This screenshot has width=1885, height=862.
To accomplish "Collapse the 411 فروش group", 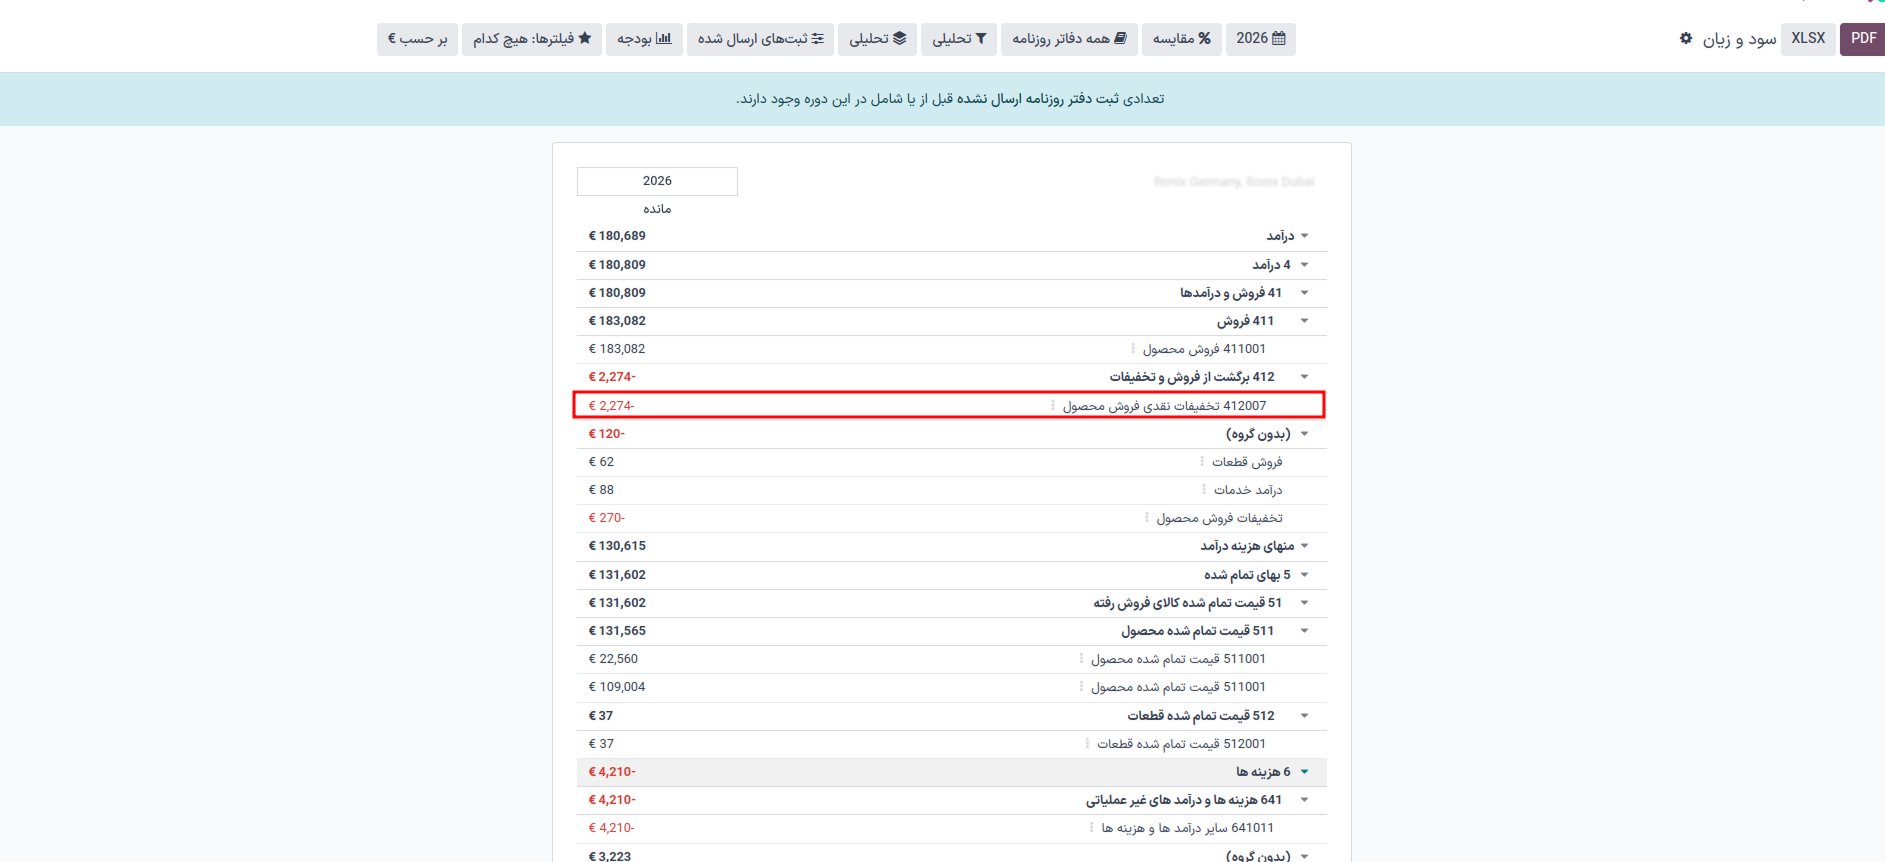I will pyautogui.click(x=1304, y=321).
